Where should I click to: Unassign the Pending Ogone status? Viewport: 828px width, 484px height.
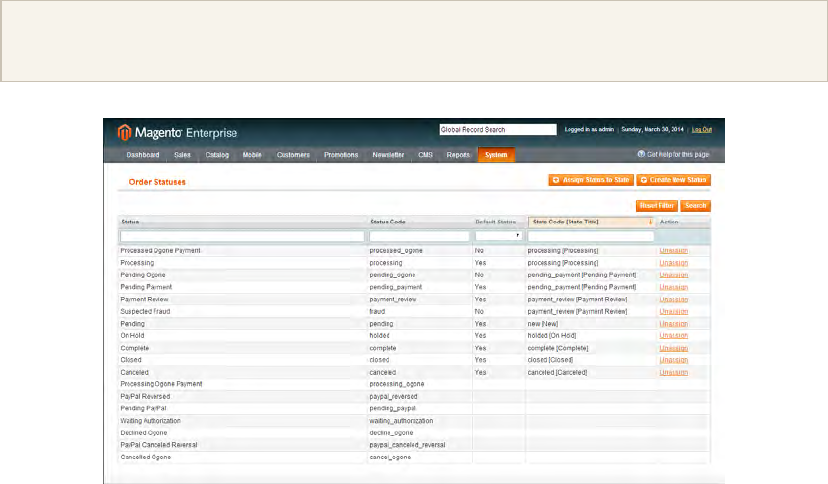click(x=674, y=275)
